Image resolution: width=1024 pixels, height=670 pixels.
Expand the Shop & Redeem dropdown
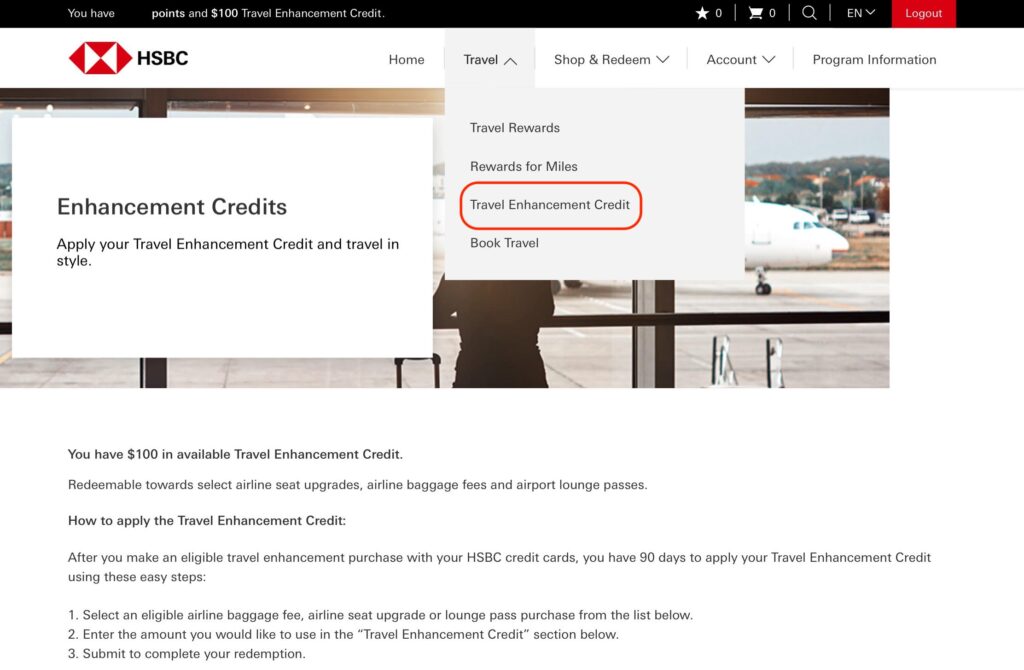[611, 60]
